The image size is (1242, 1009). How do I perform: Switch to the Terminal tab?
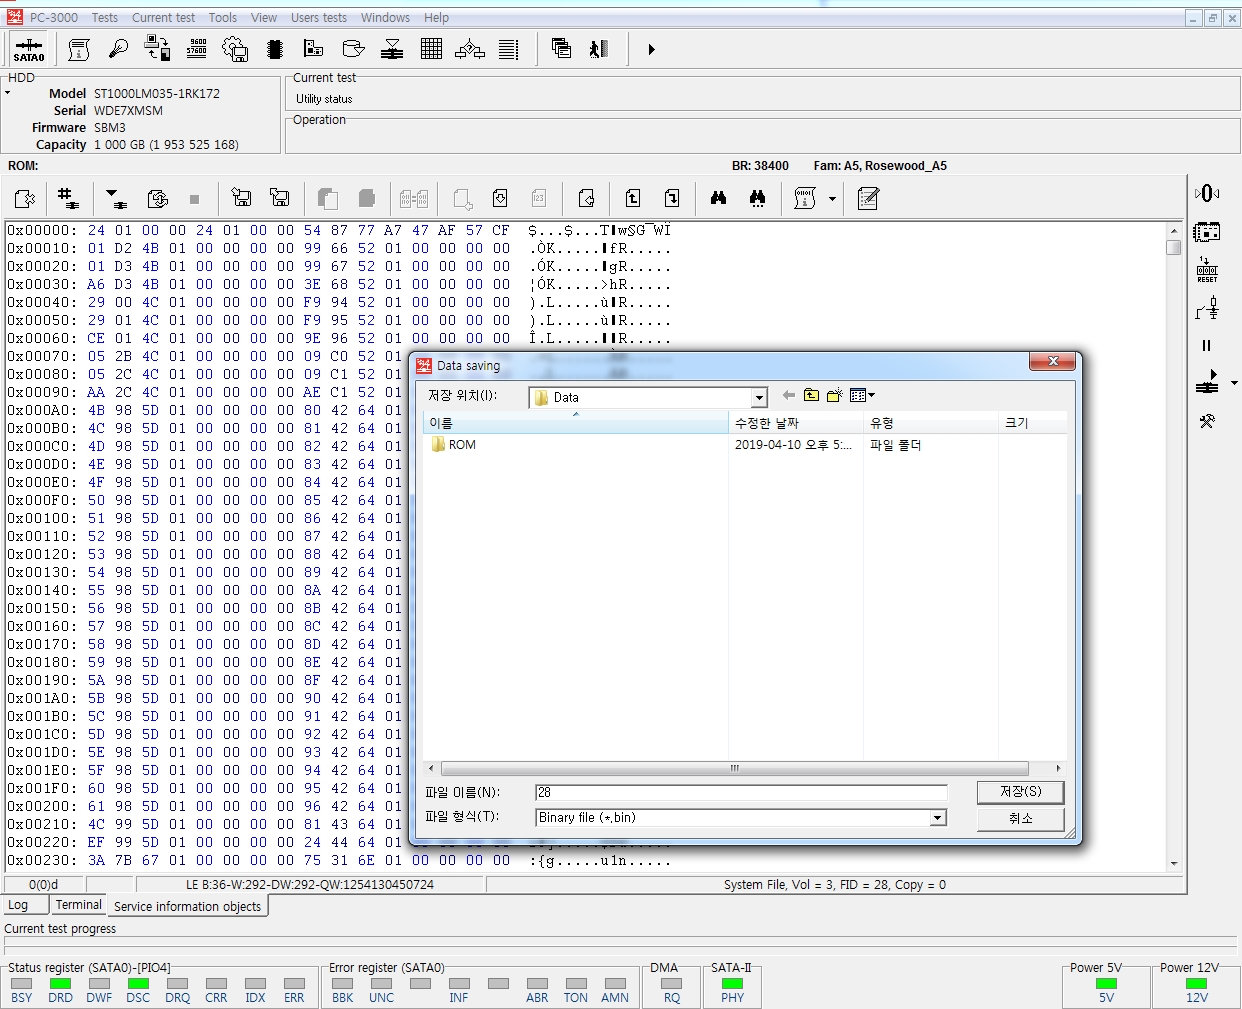click(78, 904)
